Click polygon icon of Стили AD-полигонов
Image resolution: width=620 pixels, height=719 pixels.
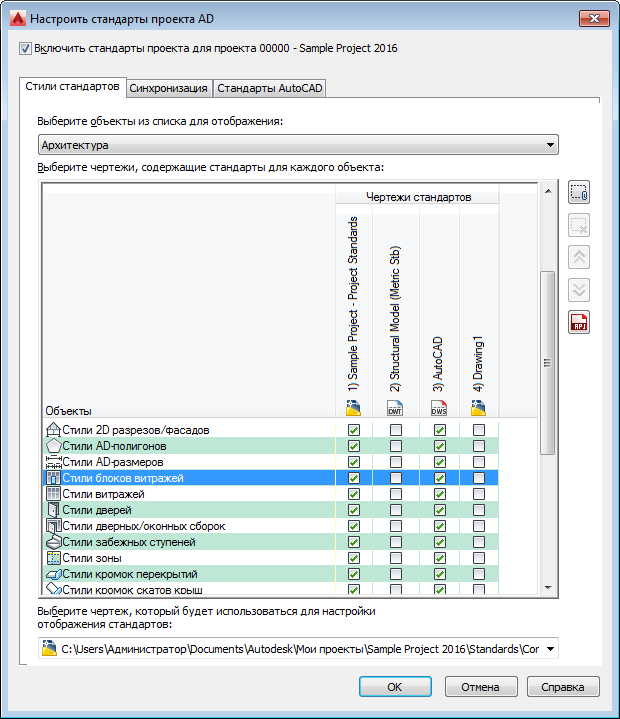tap(53, 446)
